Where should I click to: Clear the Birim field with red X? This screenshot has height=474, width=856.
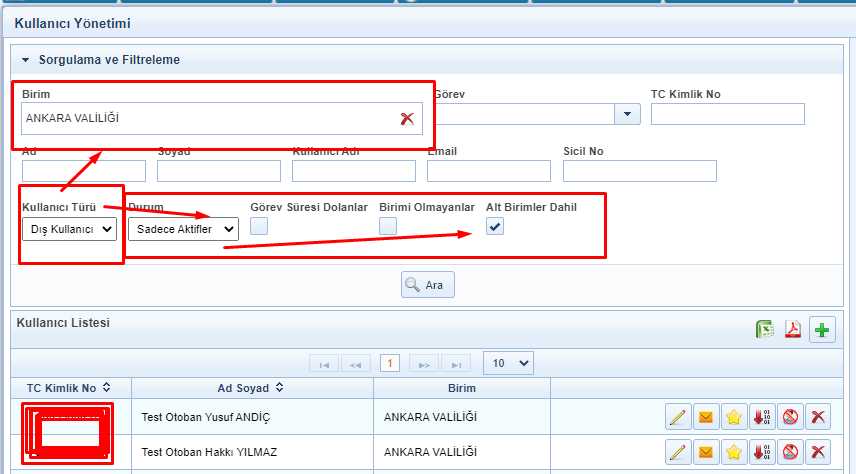tap(407, 118)
